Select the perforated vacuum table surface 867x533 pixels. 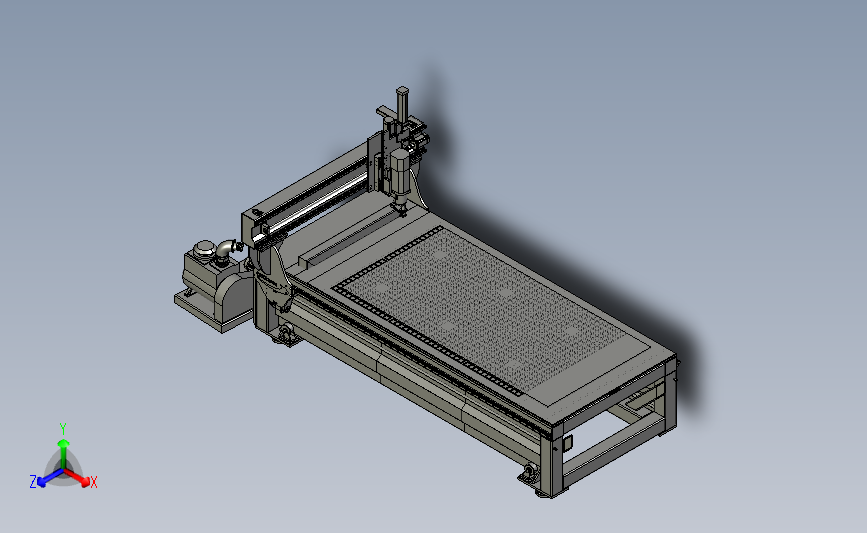(482, 310)
